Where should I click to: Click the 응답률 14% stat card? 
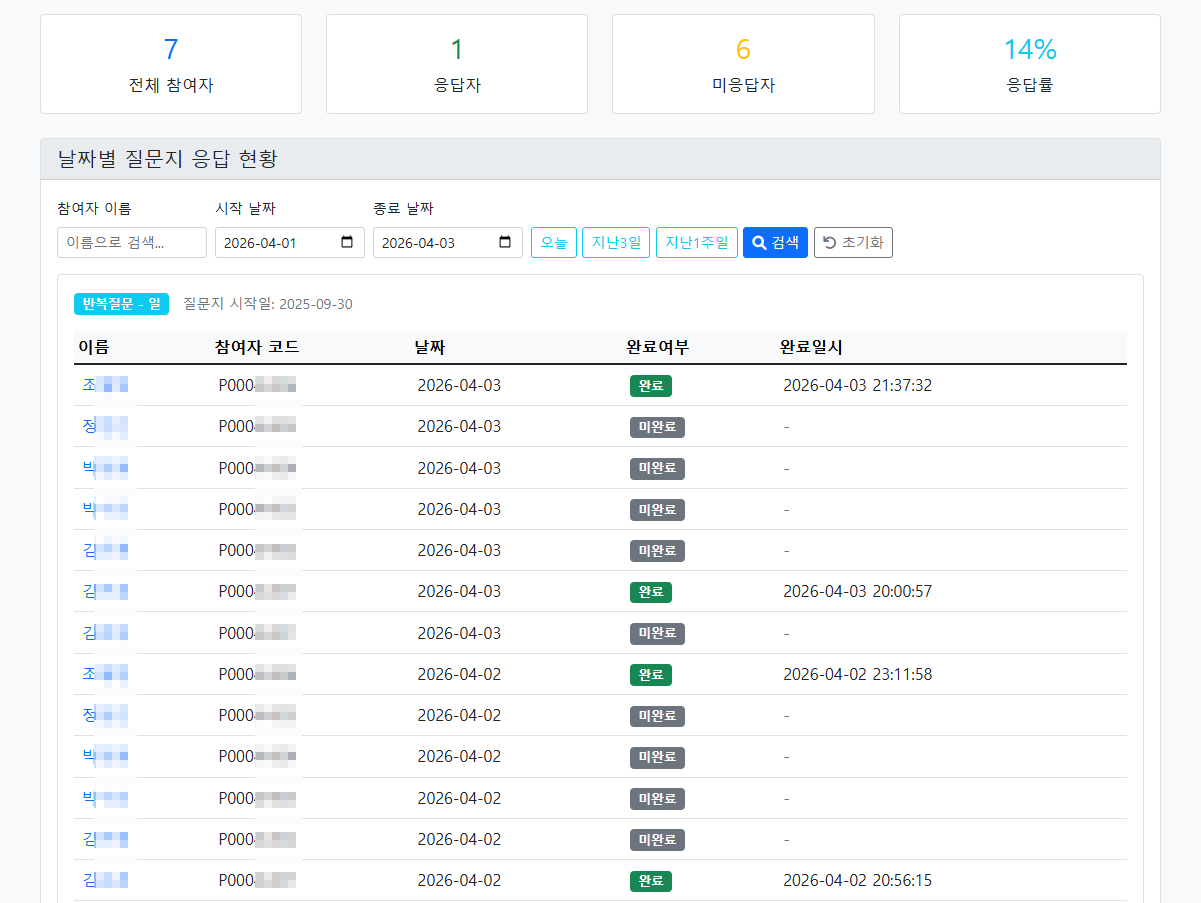(x=1028, y=63)
